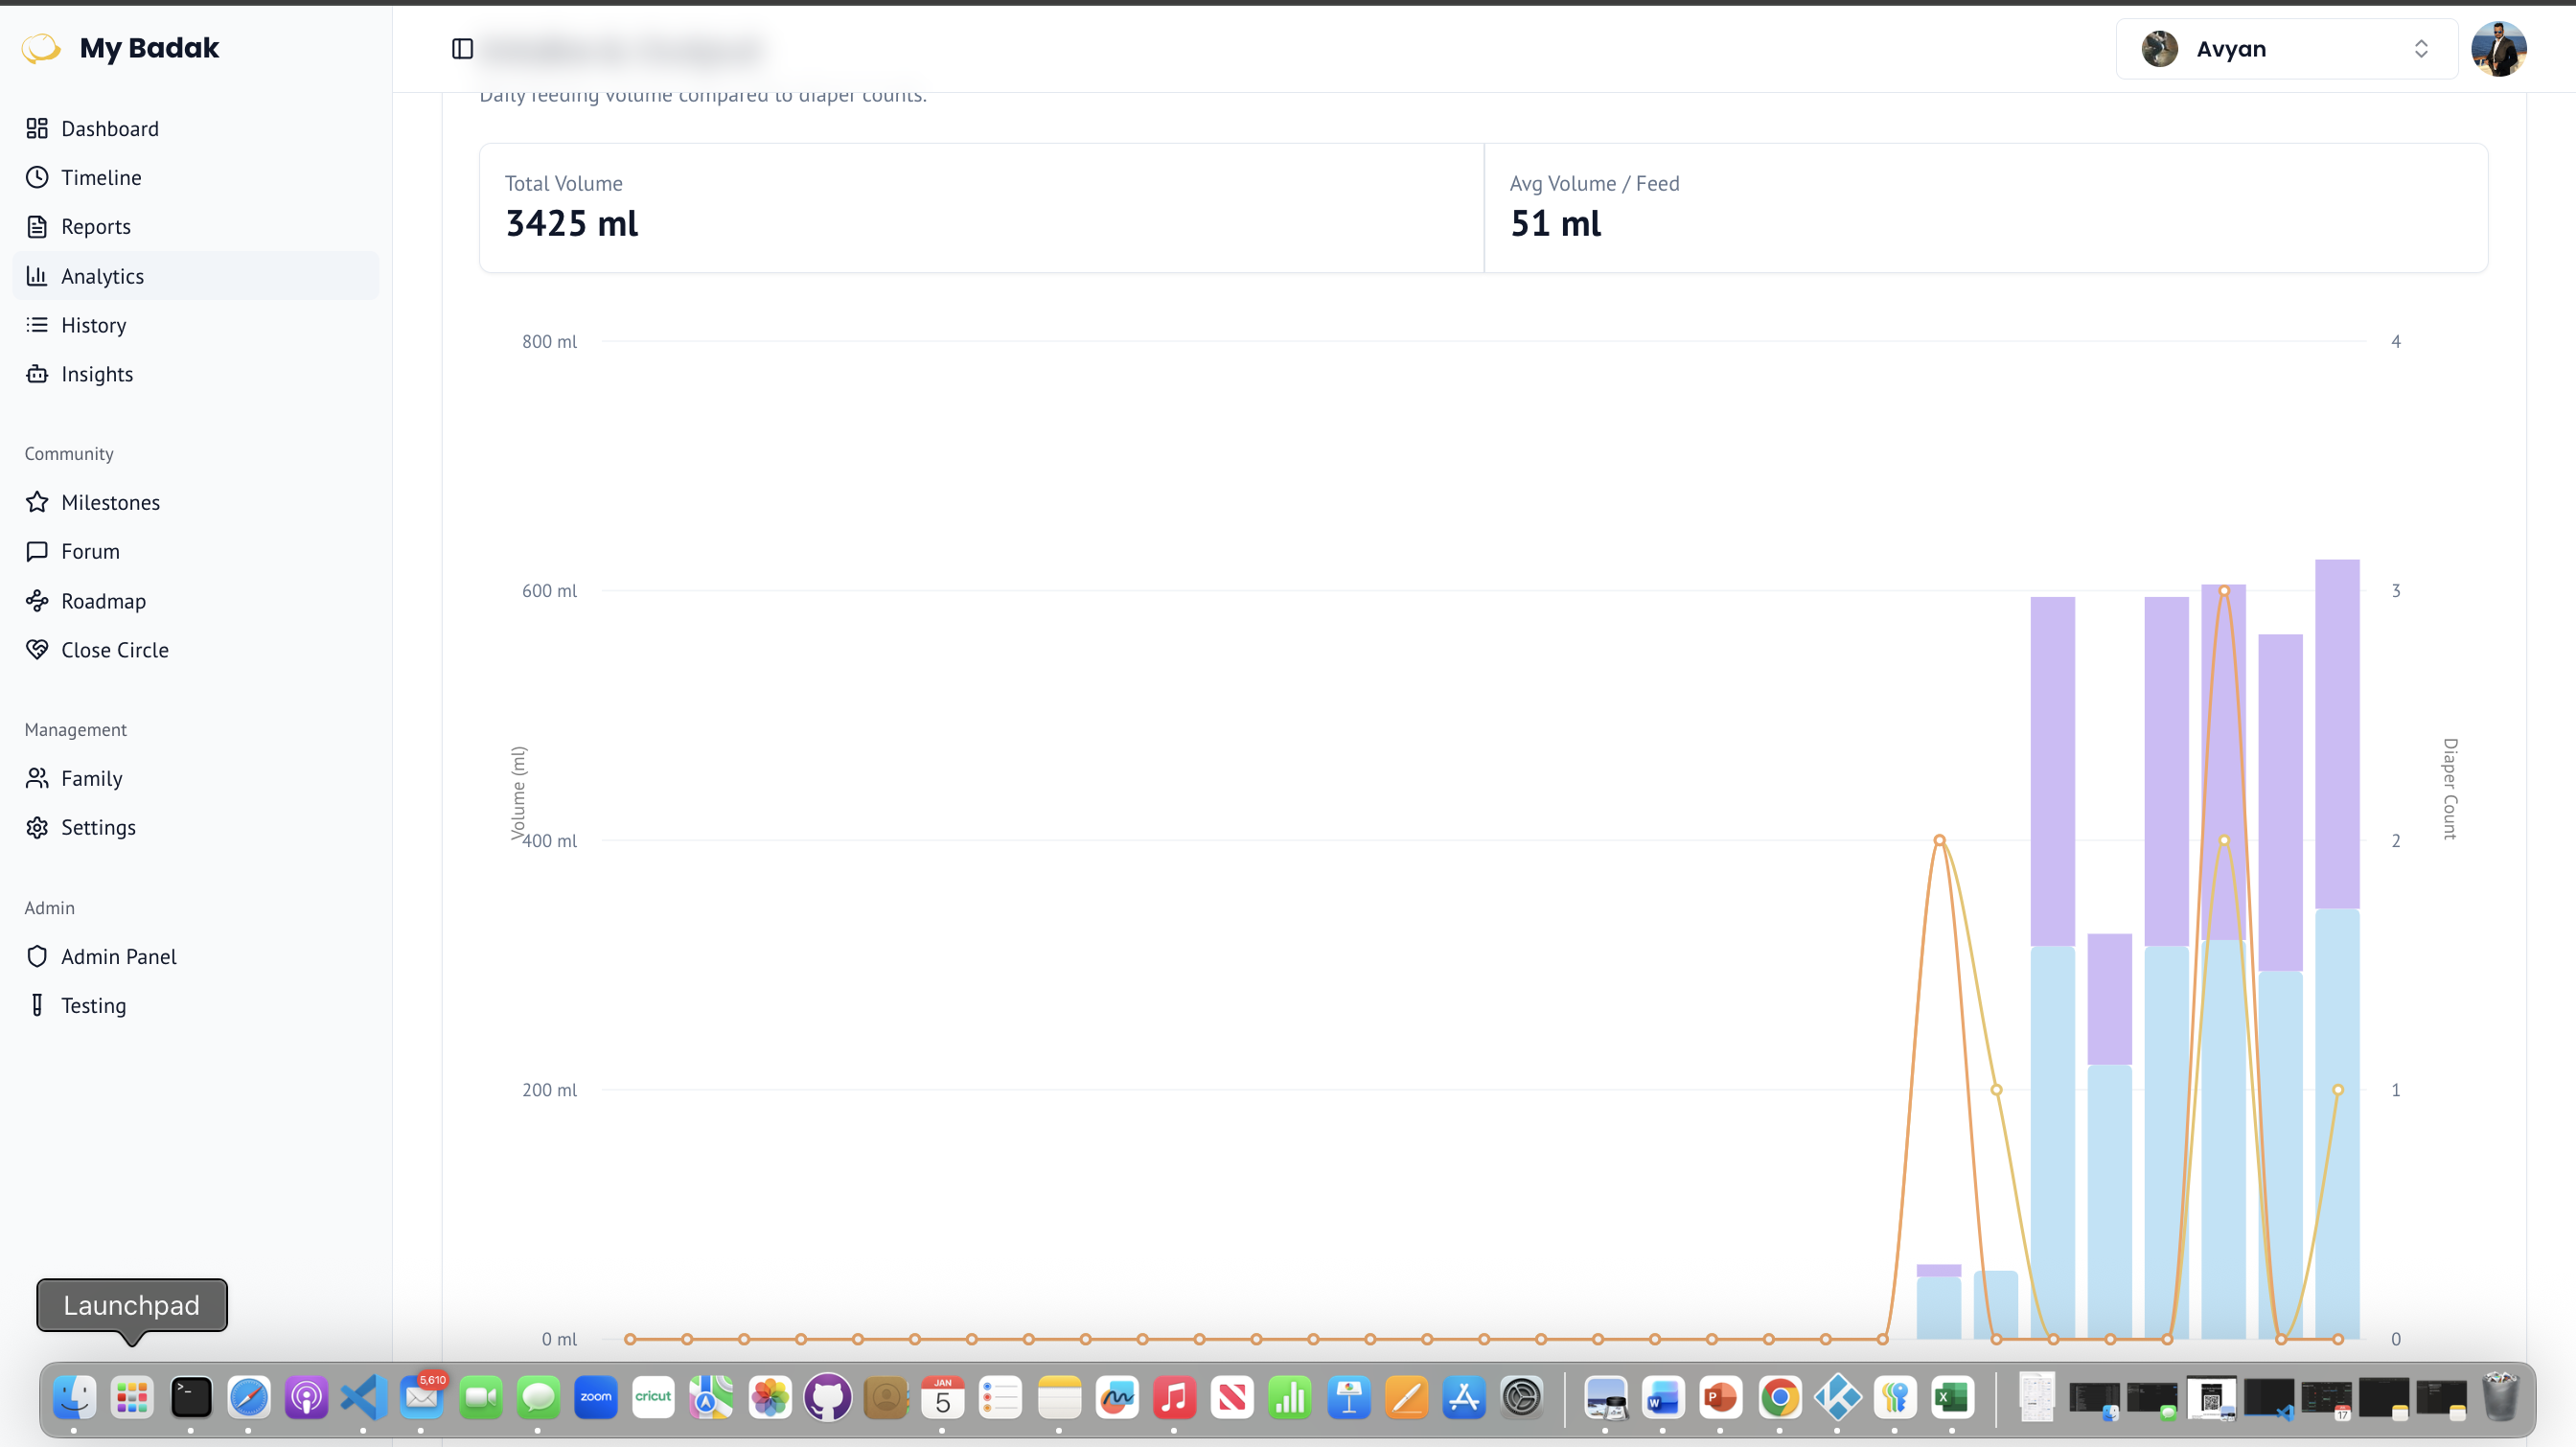Viewport: 2576px width, 1447px height.
Task: Open the Dashboard page
Action: (109, 128)
